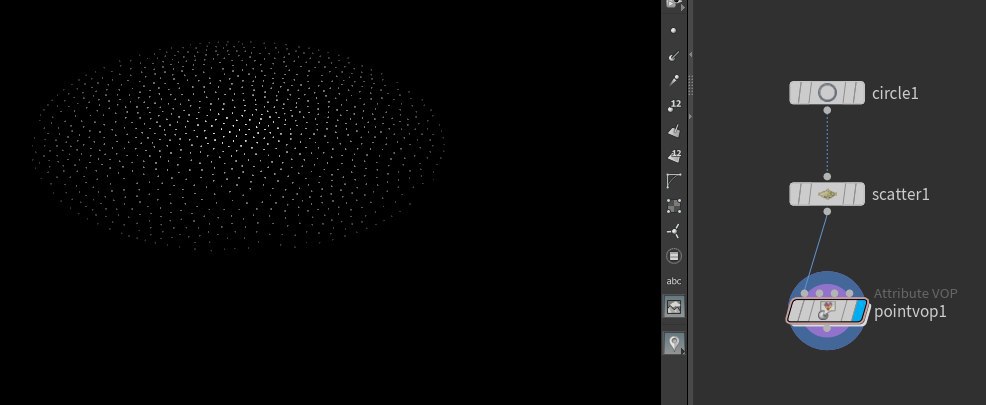The height and width of the screenshot is (405, 986).
Task: Toggle bypass flag on scatter1 node
Action: (x=795, y=194)
